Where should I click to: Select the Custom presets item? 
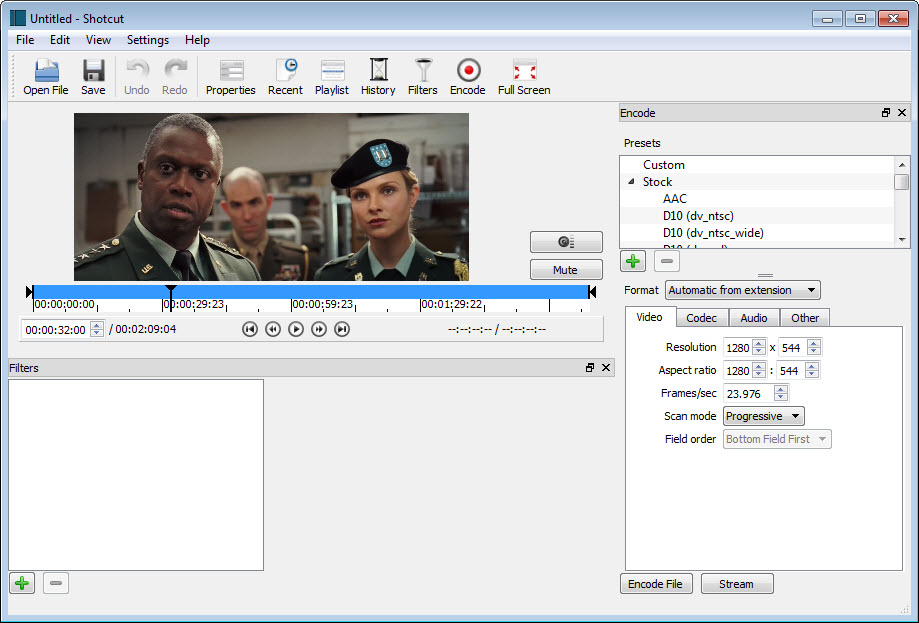click(x=663, y=165)
